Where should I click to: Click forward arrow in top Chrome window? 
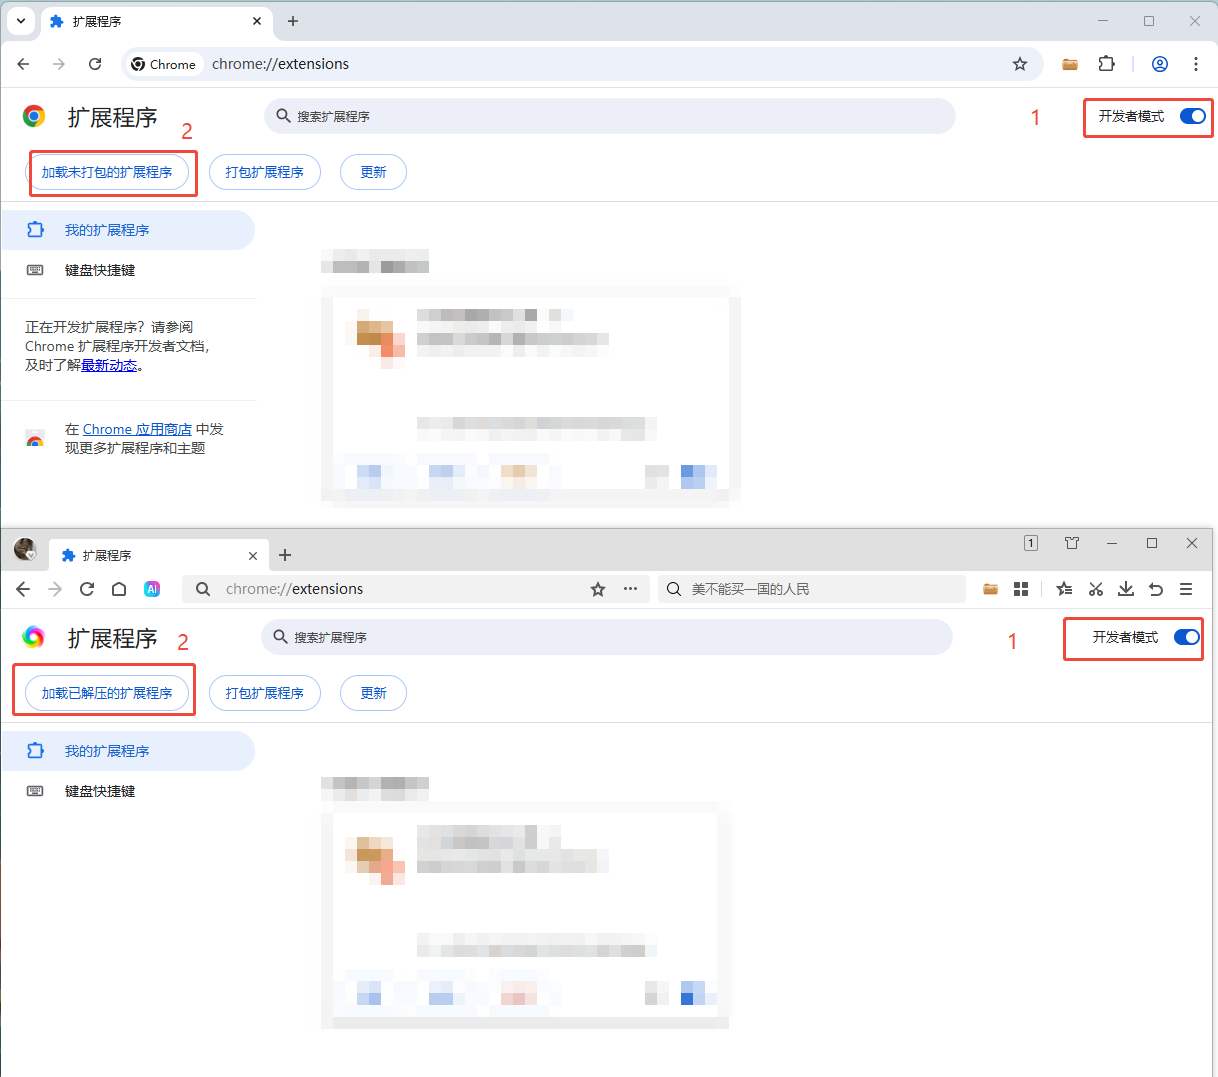click(x=59, y=64)
